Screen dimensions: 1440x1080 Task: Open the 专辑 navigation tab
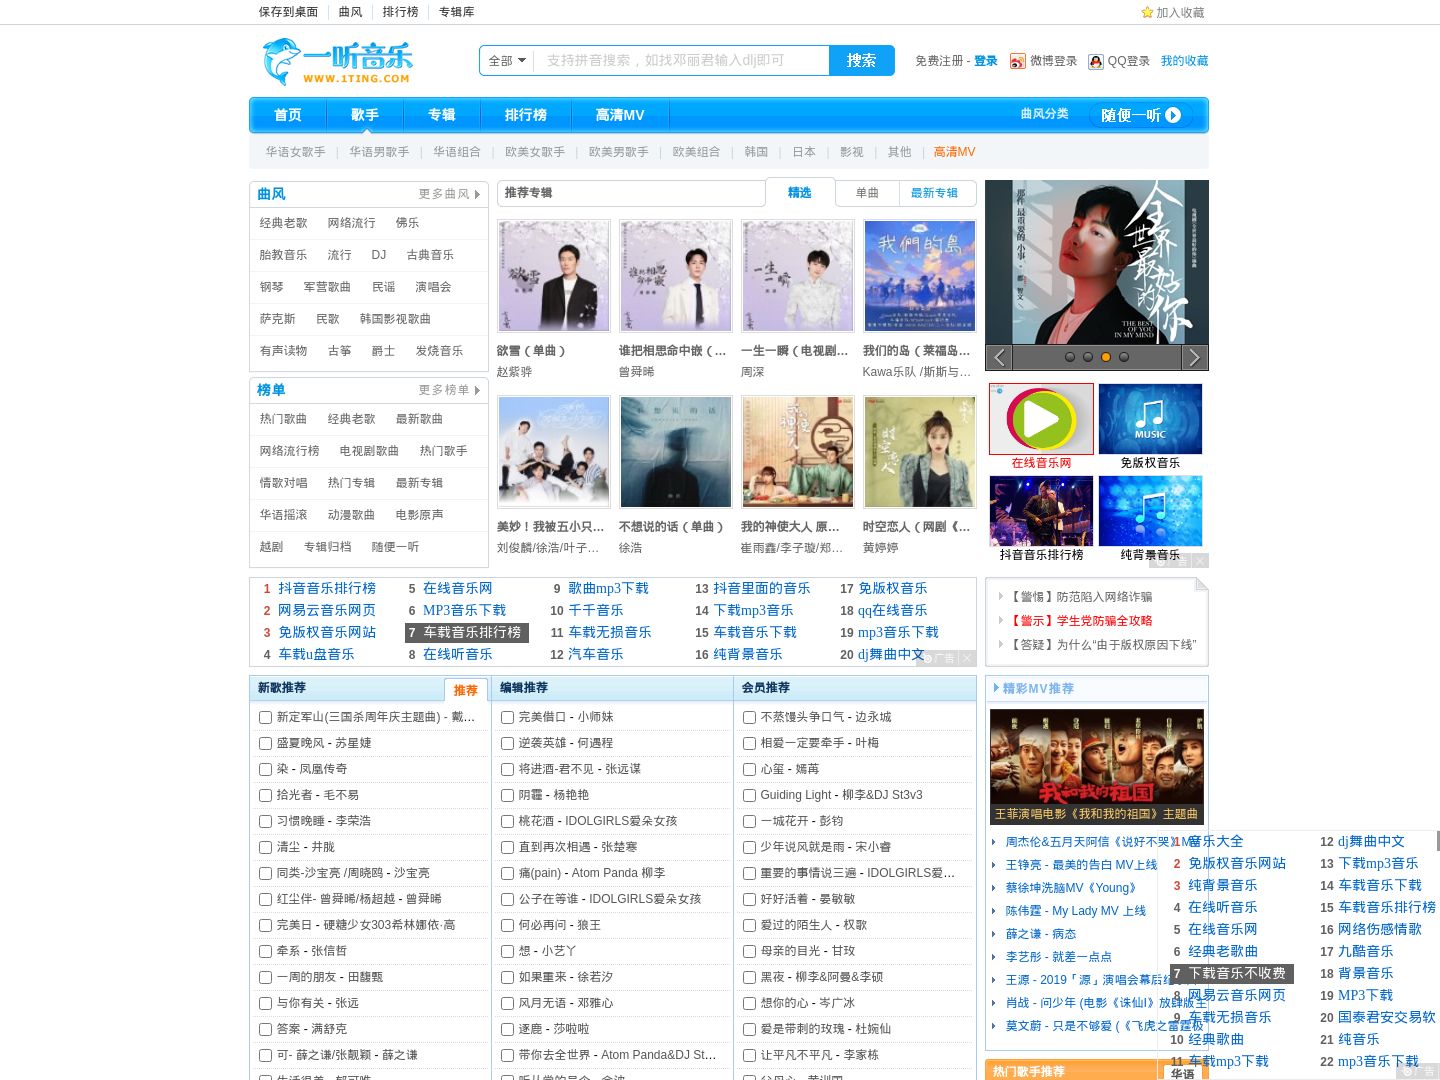(x=442, y=115)
